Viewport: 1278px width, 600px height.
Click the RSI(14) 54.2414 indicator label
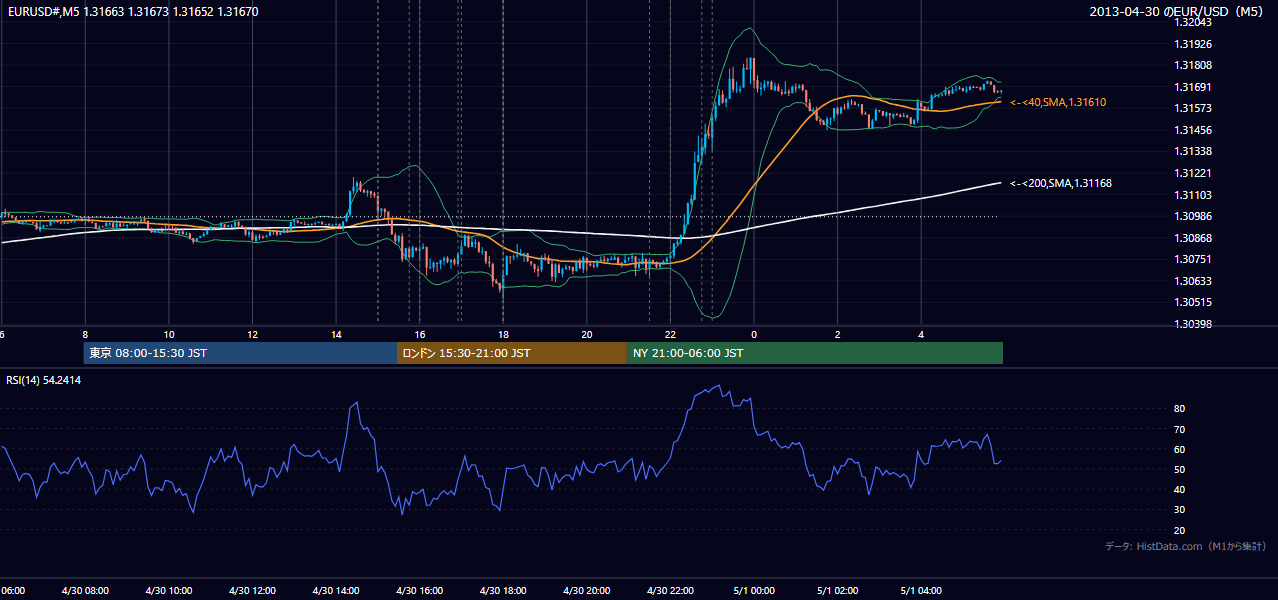[x=43, y=380]
